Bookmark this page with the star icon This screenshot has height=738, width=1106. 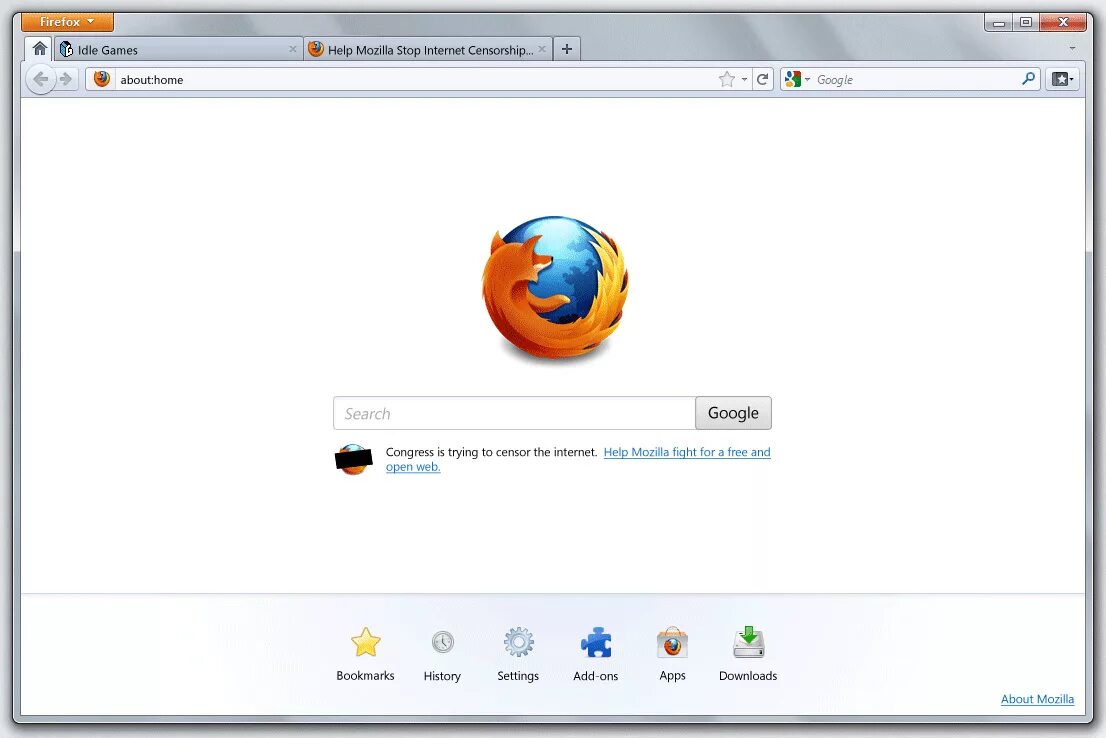point(727,79)
